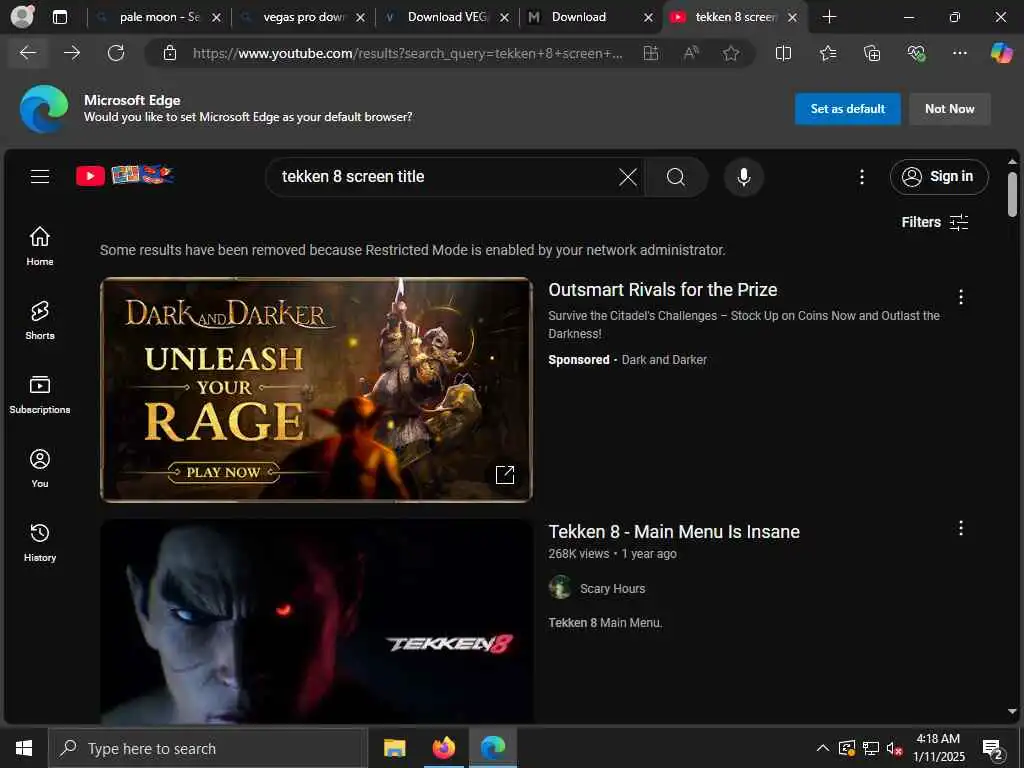Open the muted volume tray icon
This screenshot has height=768, width=1024.
pos(894,748)
